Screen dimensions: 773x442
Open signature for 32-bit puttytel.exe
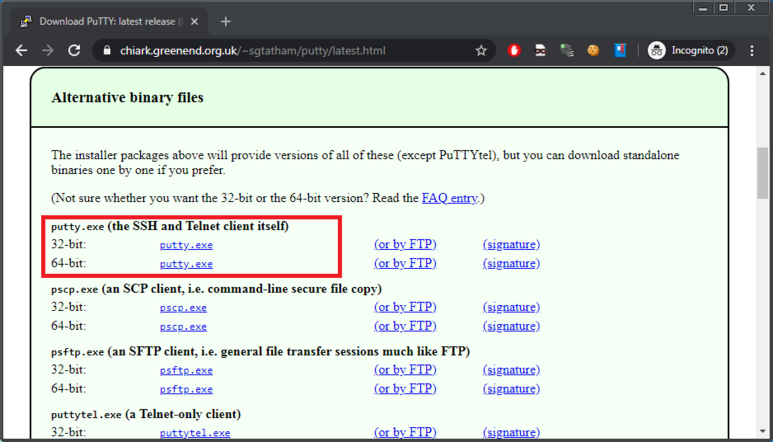pyautogui.click(x=511, y=432)
